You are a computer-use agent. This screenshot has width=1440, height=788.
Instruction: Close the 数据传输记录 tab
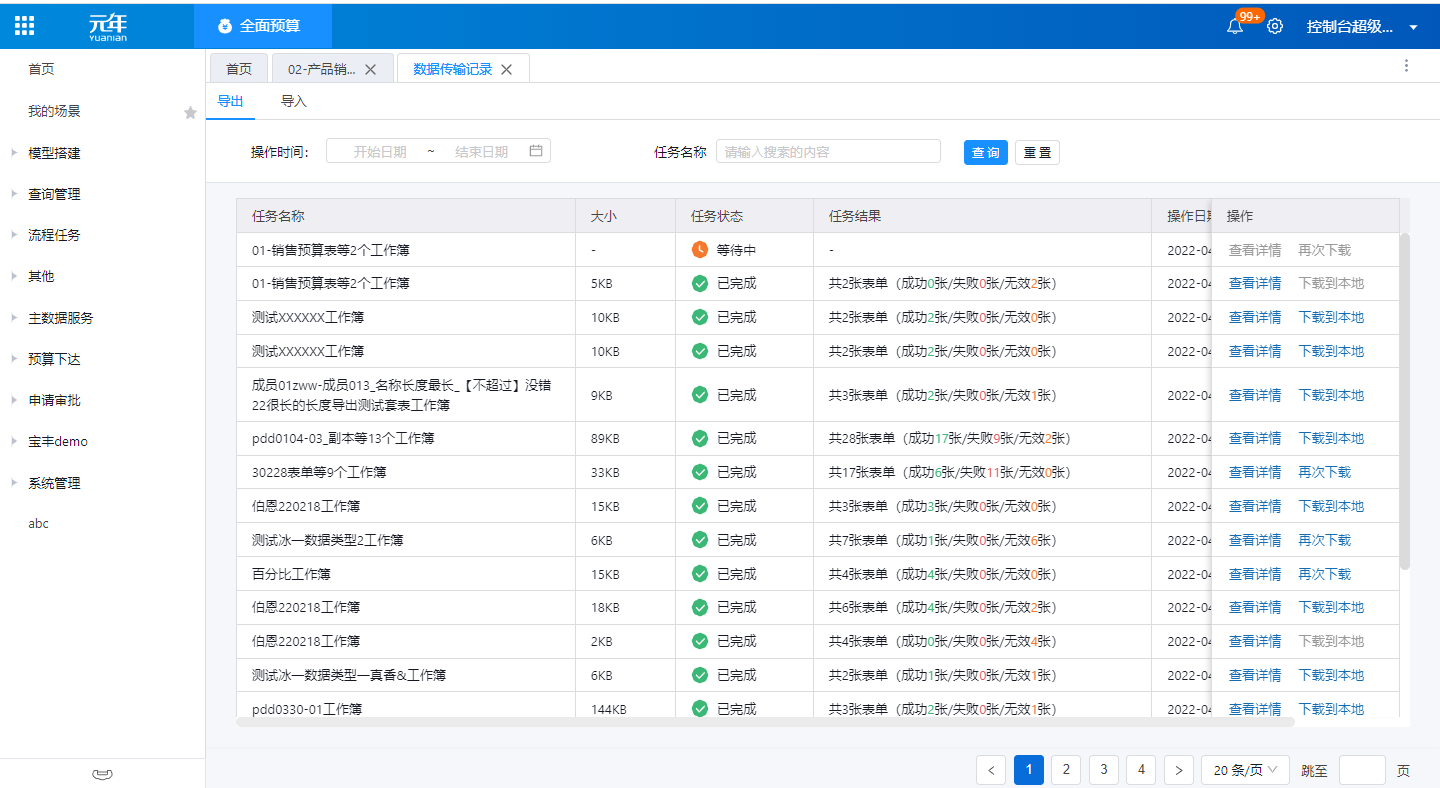coord(507,69)
